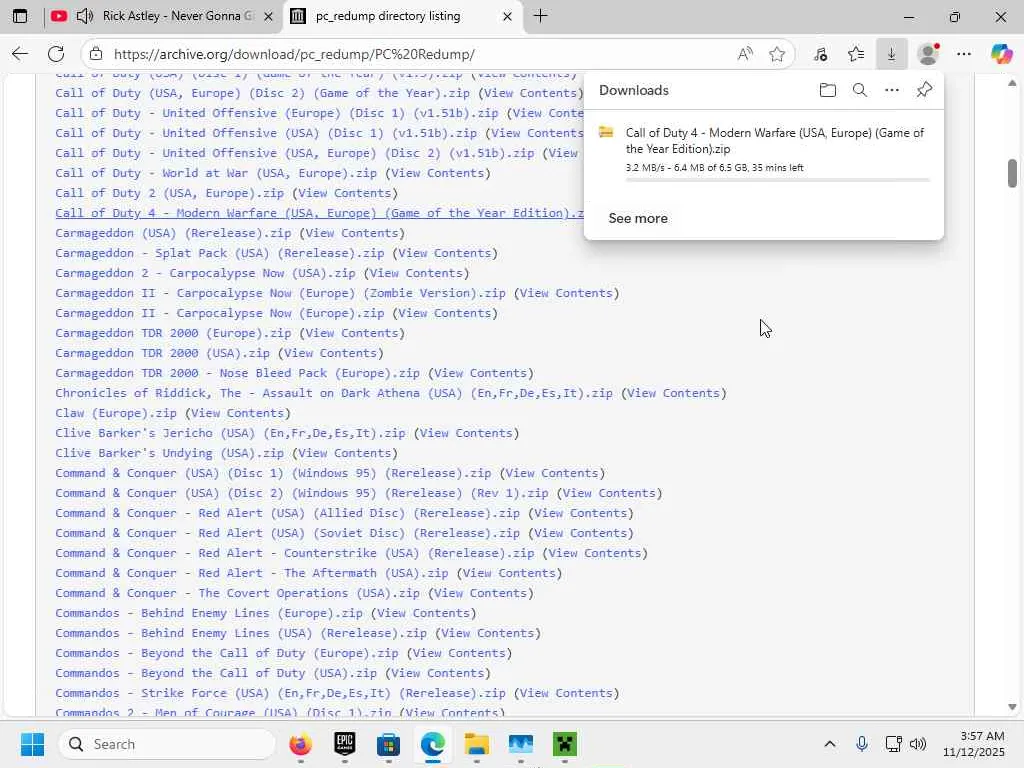The height and width of the screenshot is (768, 1024).
Task: Search downloads with magnifier icon
Action: [859, 90]
